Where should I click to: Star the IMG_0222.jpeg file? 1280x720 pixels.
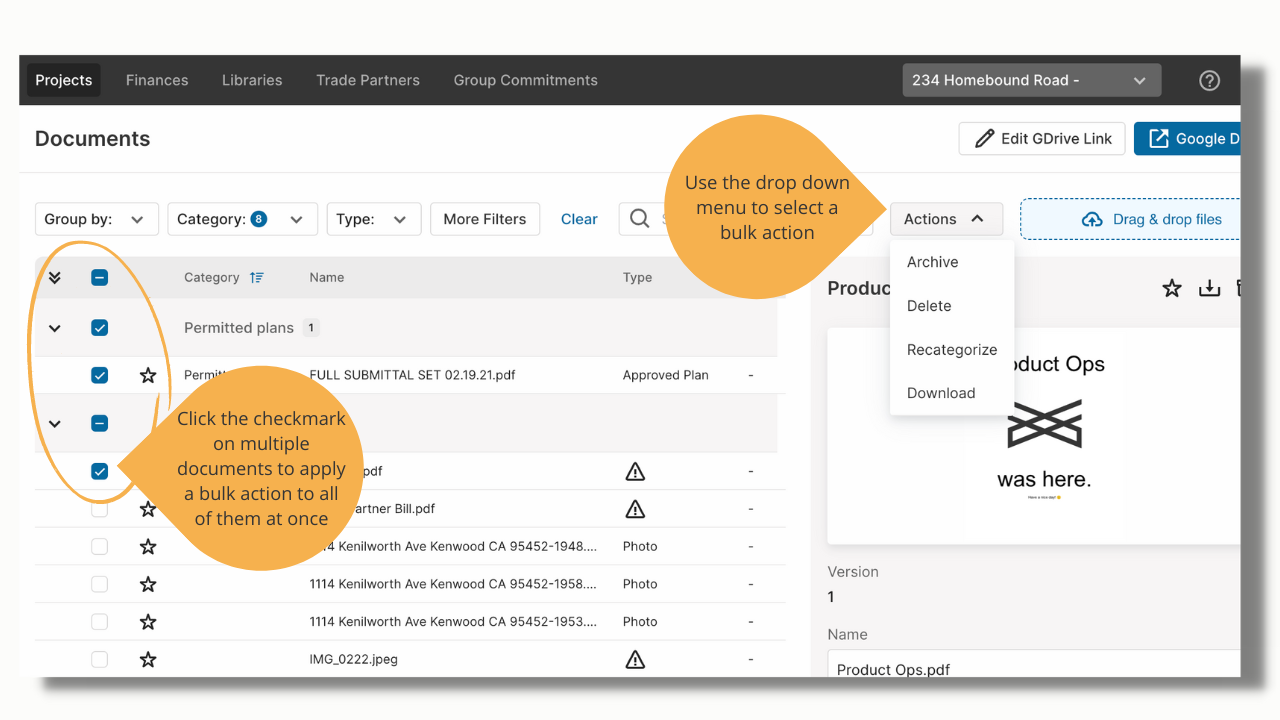tap(148, 659)
